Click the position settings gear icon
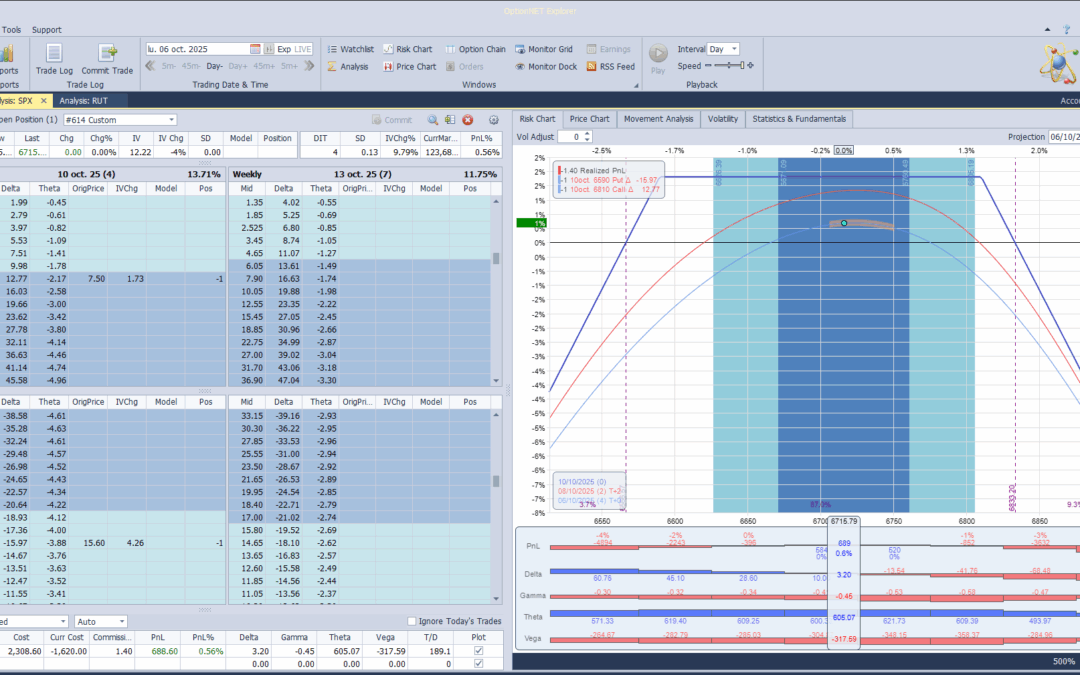This screenshot has width=1080, height=675. pyautogui.click(x=493, y=120)
